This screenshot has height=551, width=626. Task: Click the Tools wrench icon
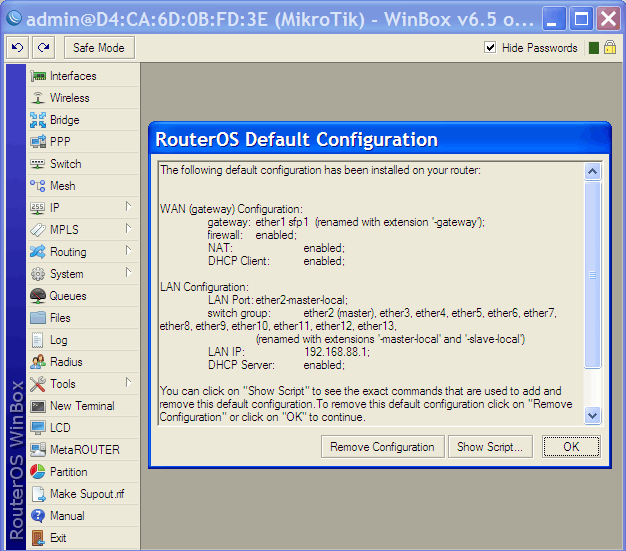click(x=38, y=384)
